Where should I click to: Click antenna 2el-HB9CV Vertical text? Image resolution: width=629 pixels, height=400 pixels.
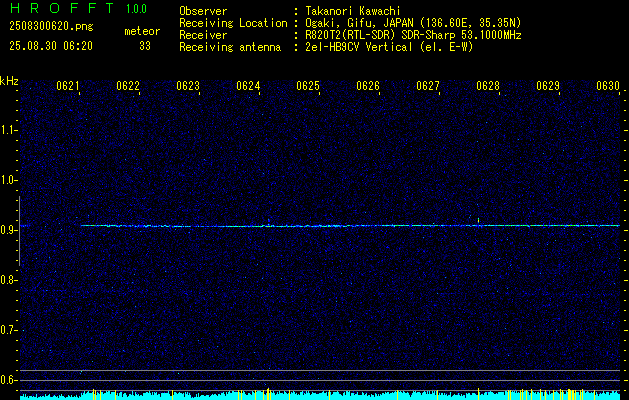tap(389, 47)
